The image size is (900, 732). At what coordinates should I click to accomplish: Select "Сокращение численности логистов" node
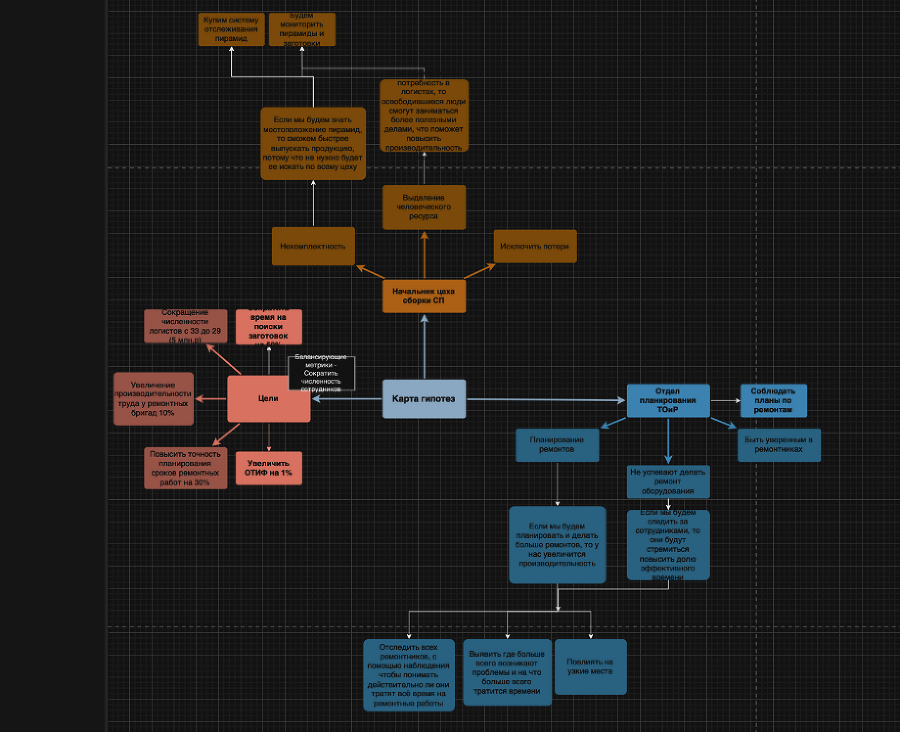tap(186, 326)
